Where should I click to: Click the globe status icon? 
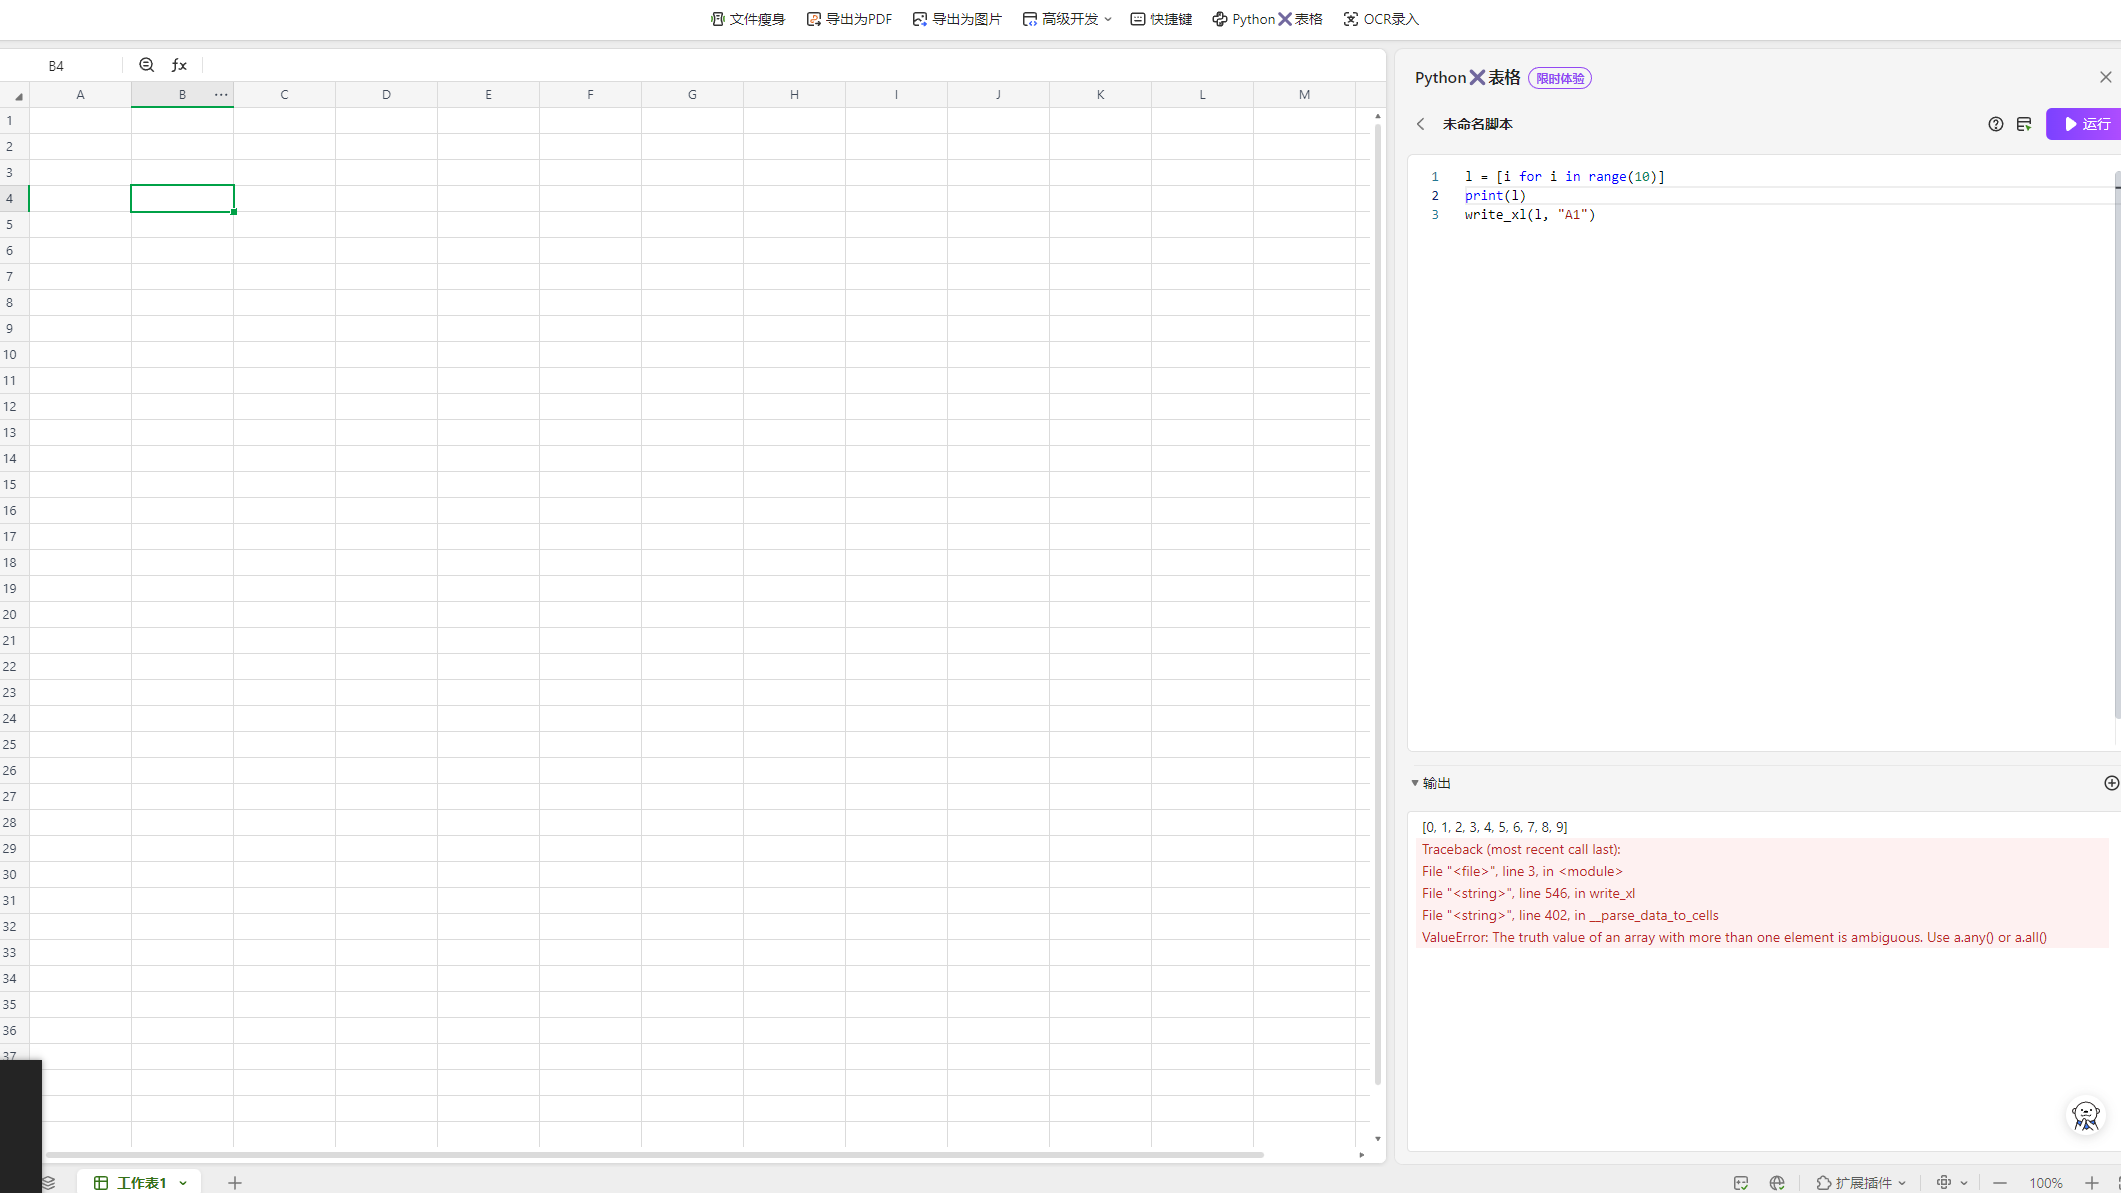coord(1777,1183)
